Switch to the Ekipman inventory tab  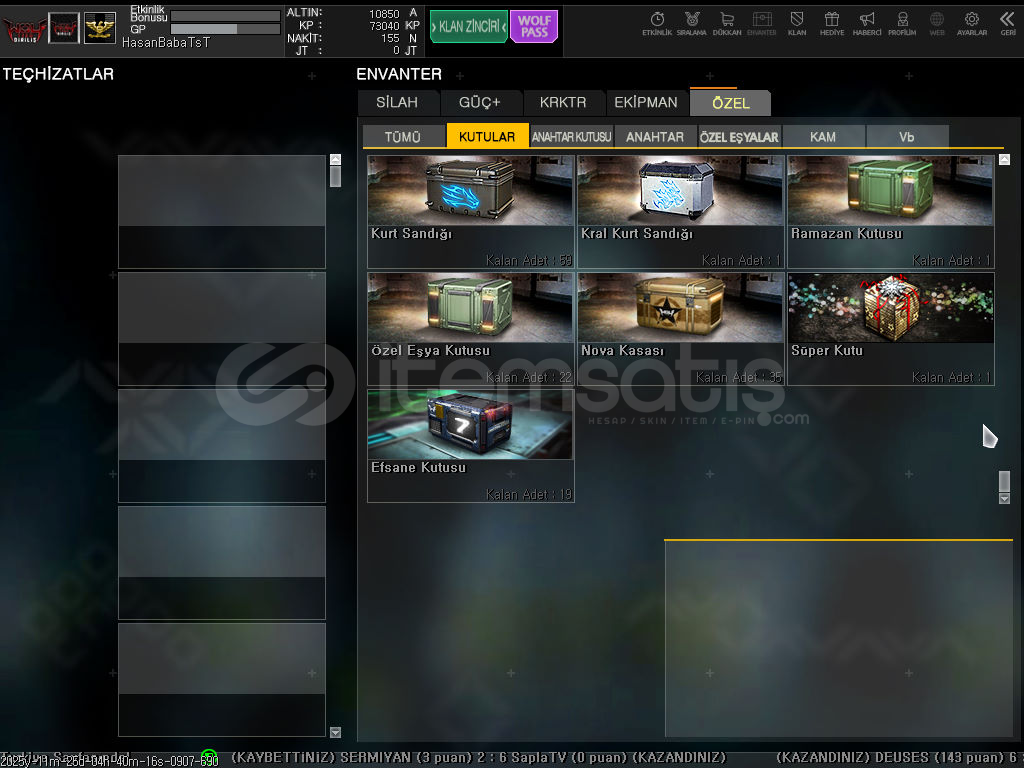646,102
